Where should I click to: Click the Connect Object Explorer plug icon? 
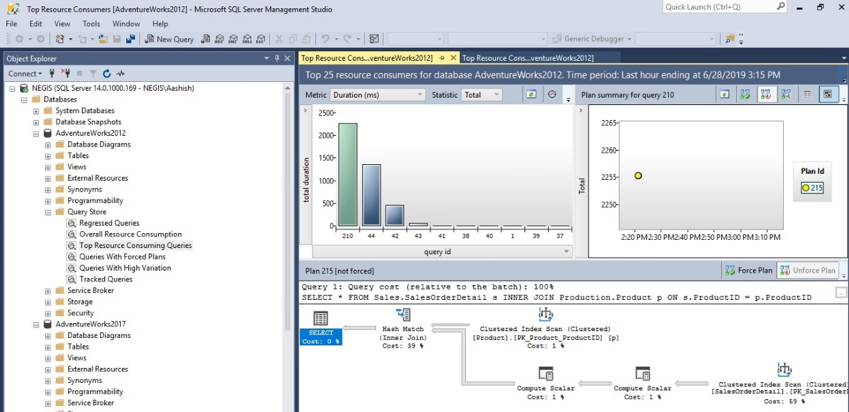click(53, 73)
